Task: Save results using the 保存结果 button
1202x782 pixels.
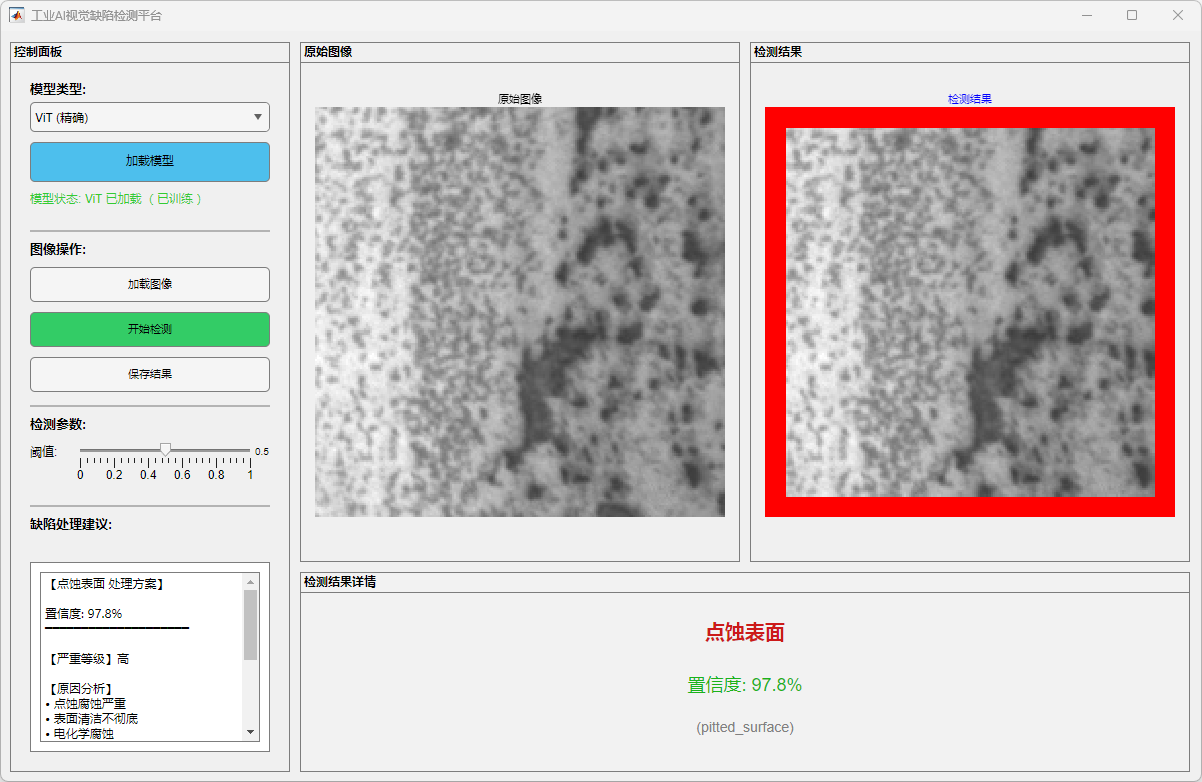Action: tap(150, 374)
